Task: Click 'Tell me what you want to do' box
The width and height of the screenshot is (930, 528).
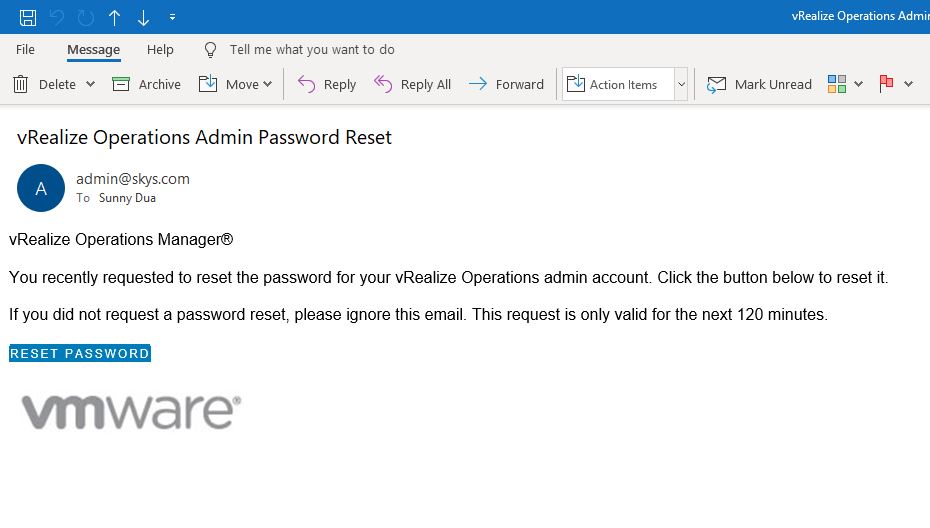Action: [311, 49]
